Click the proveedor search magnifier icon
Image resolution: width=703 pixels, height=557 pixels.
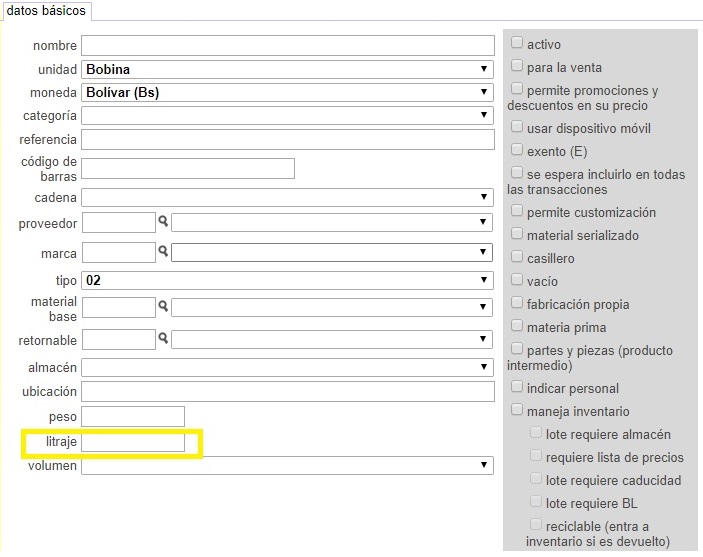pos(163,221)
